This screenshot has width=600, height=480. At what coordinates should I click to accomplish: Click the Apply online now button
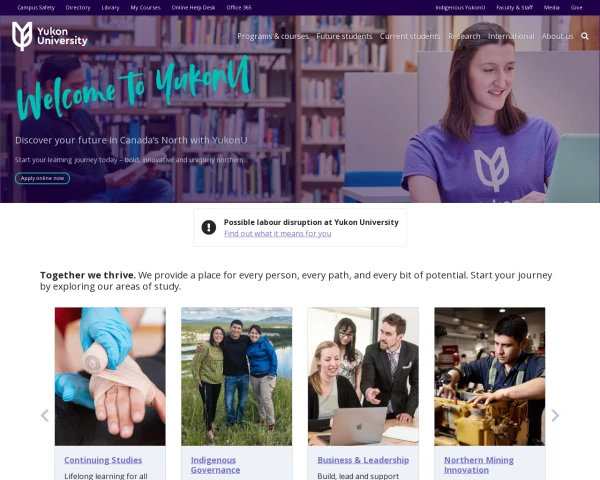tap(42, 178)
